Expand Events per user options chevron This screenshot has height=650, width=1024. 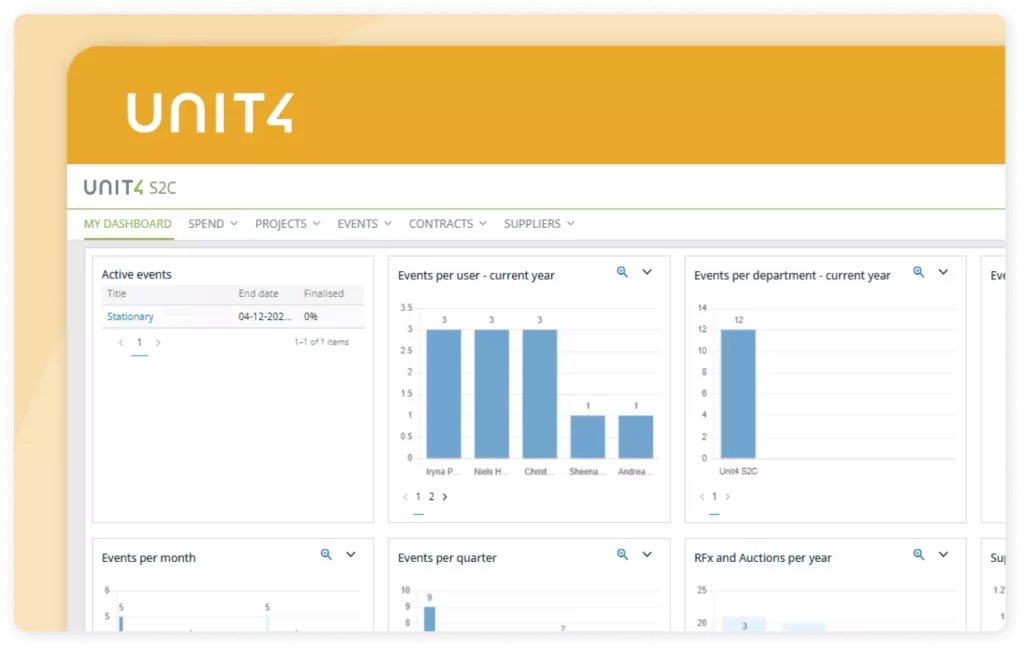point(647,272)
